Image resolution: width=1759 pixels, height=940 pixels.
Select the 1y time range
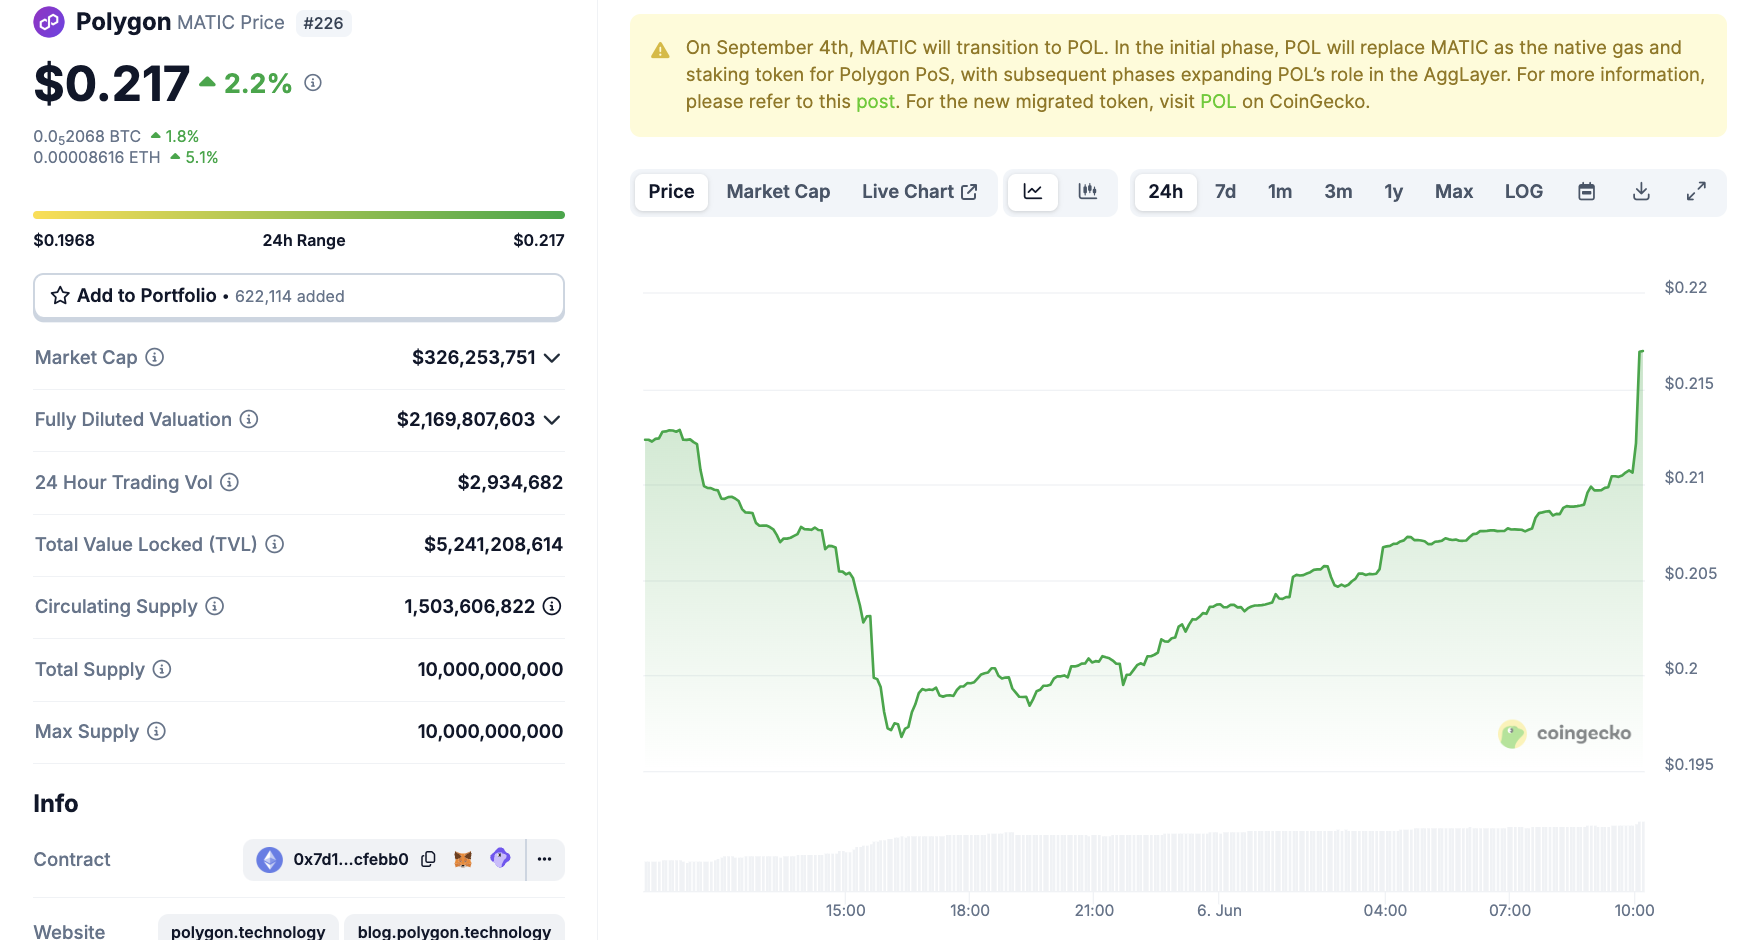point(1393,192)
